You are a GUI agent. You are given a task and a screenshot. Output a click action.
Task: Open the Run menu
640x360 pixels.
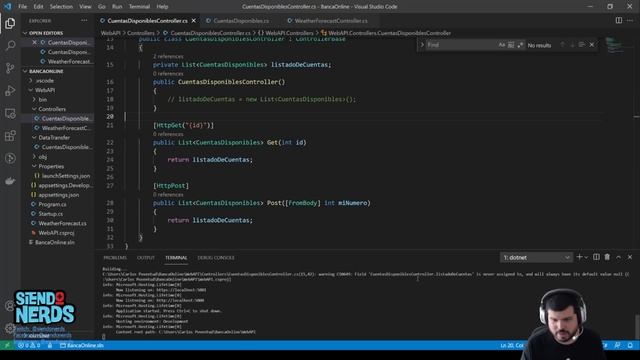117,7
